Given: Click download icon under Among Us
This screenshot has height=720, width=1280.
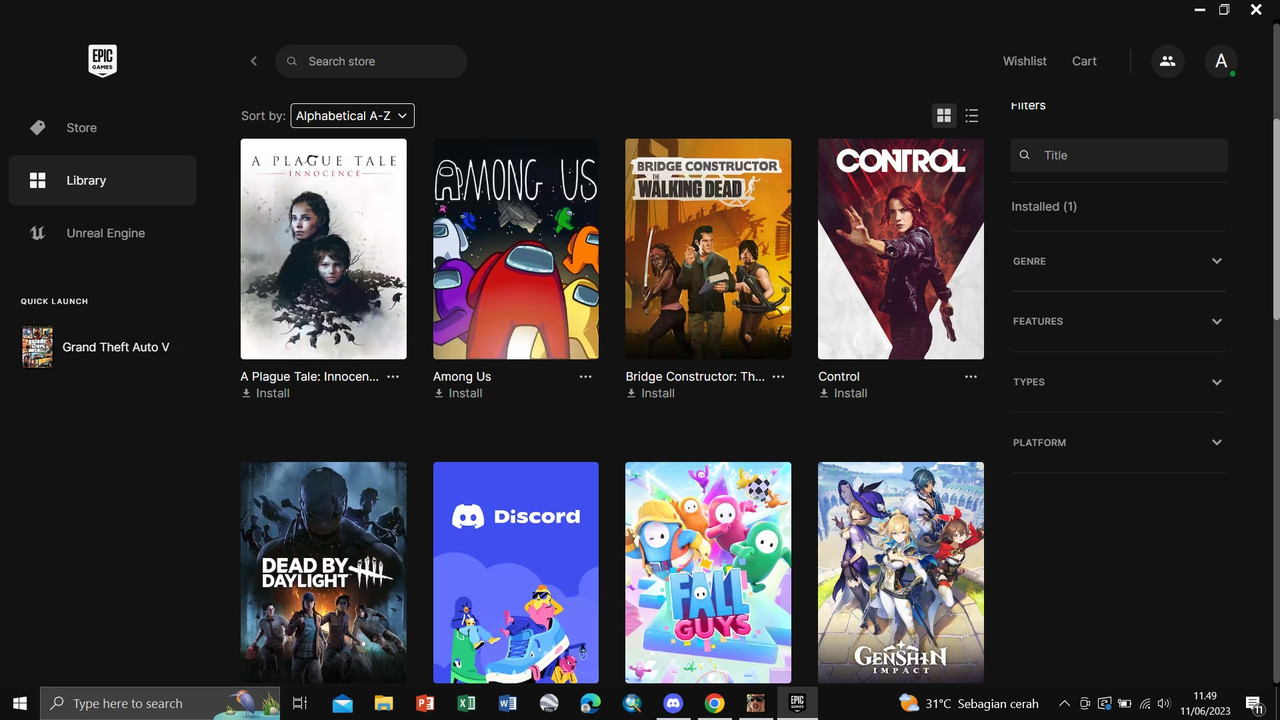Looking at the screenshot, I should point(438,394).
